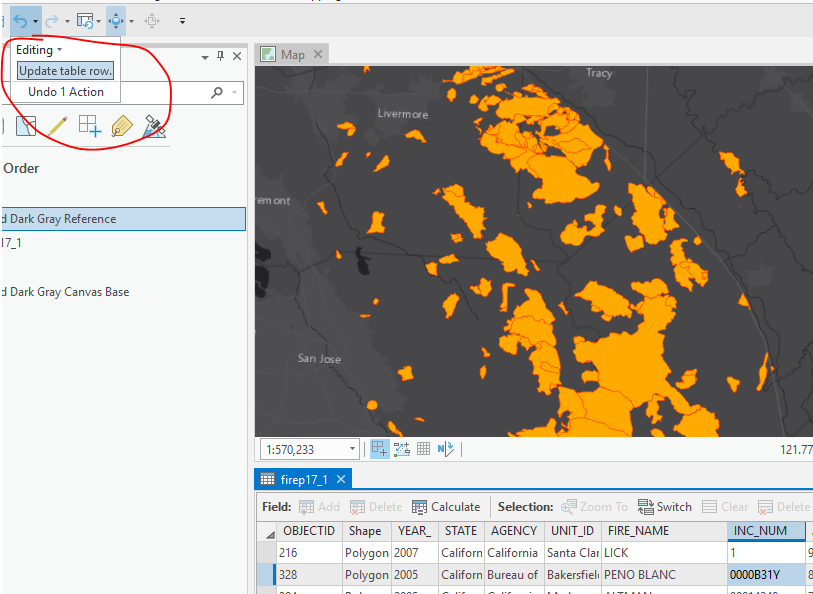Image resolution: width=813 pixels, height=594 pixels.
Task: Open the map scale 1:570,233 dropdown
Action: tap(350, 450)
